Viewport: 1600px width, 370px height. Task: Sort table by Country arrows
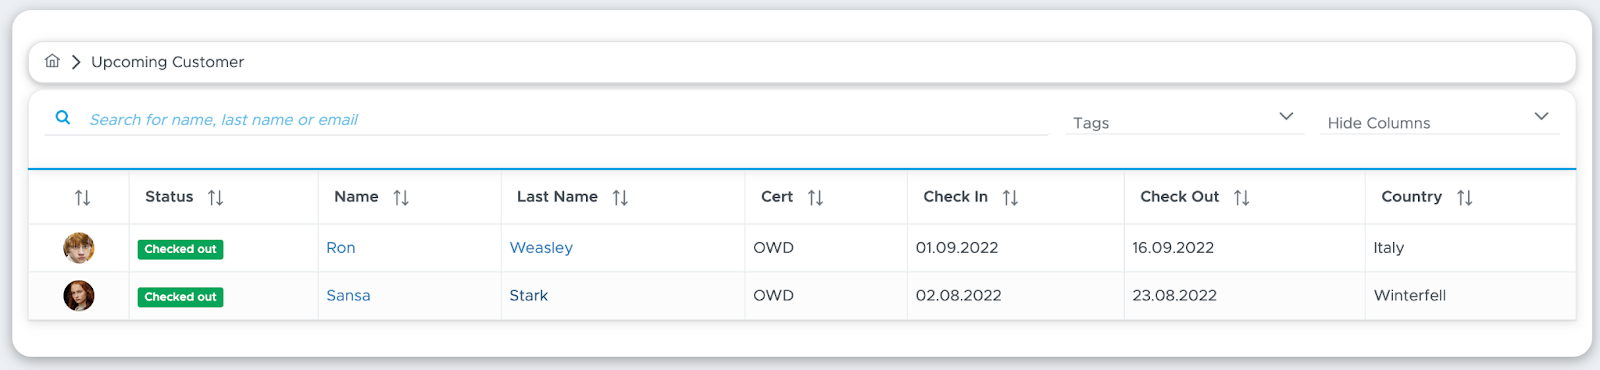click(1464, 198)
